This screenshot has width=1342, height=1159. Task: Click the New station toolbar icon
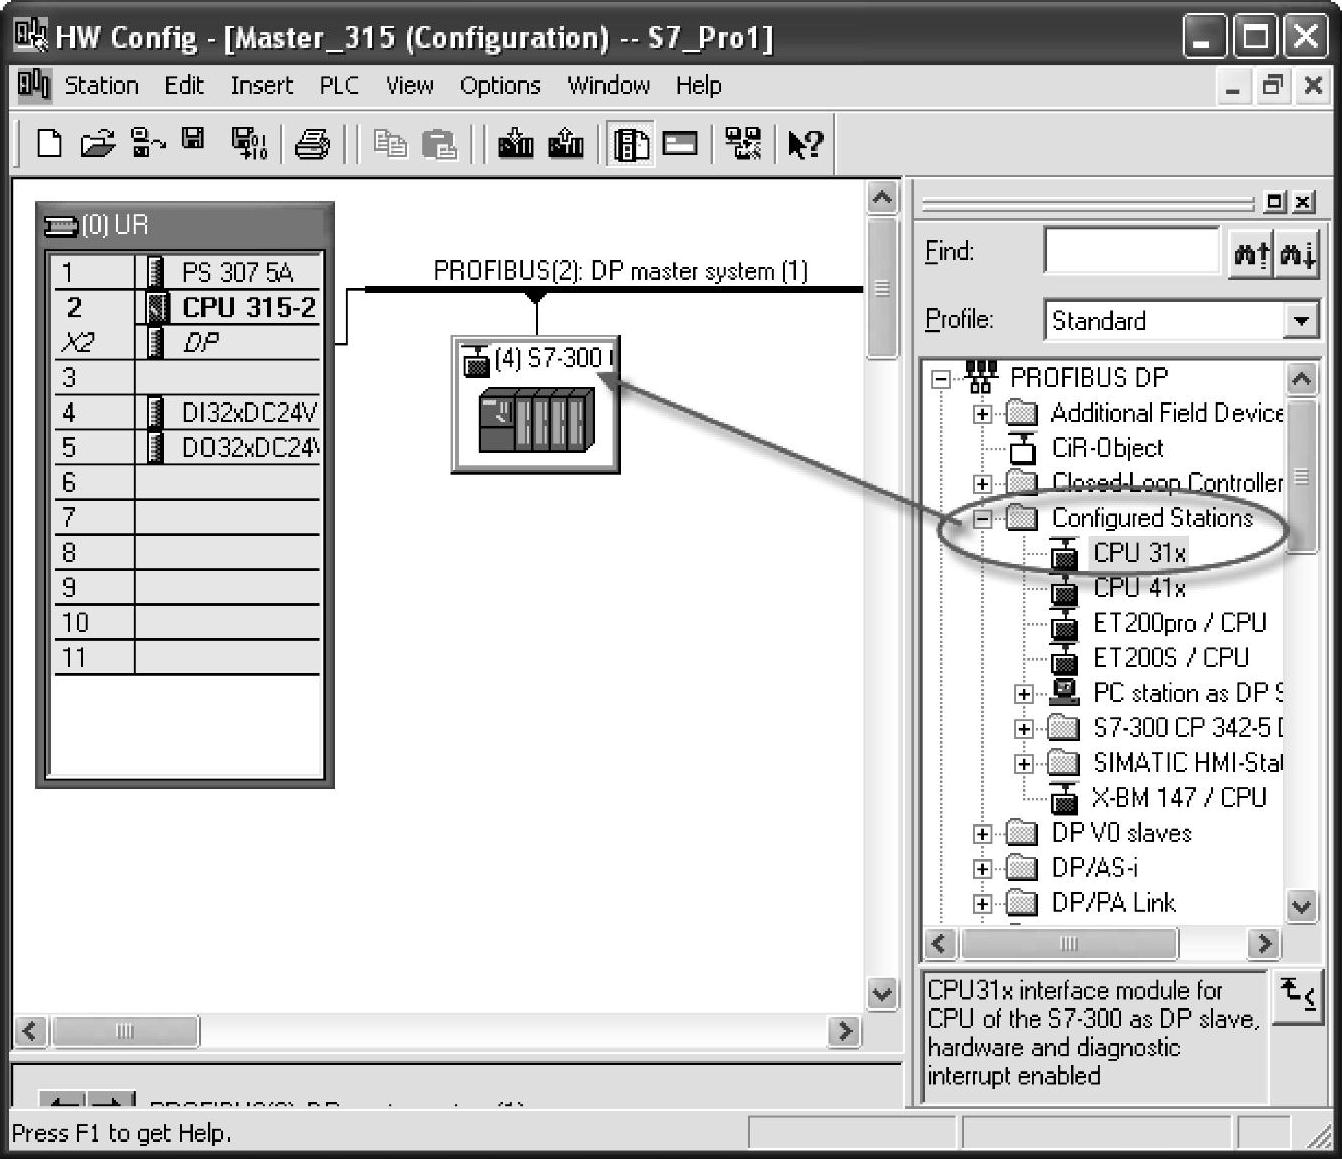(49, 144)
